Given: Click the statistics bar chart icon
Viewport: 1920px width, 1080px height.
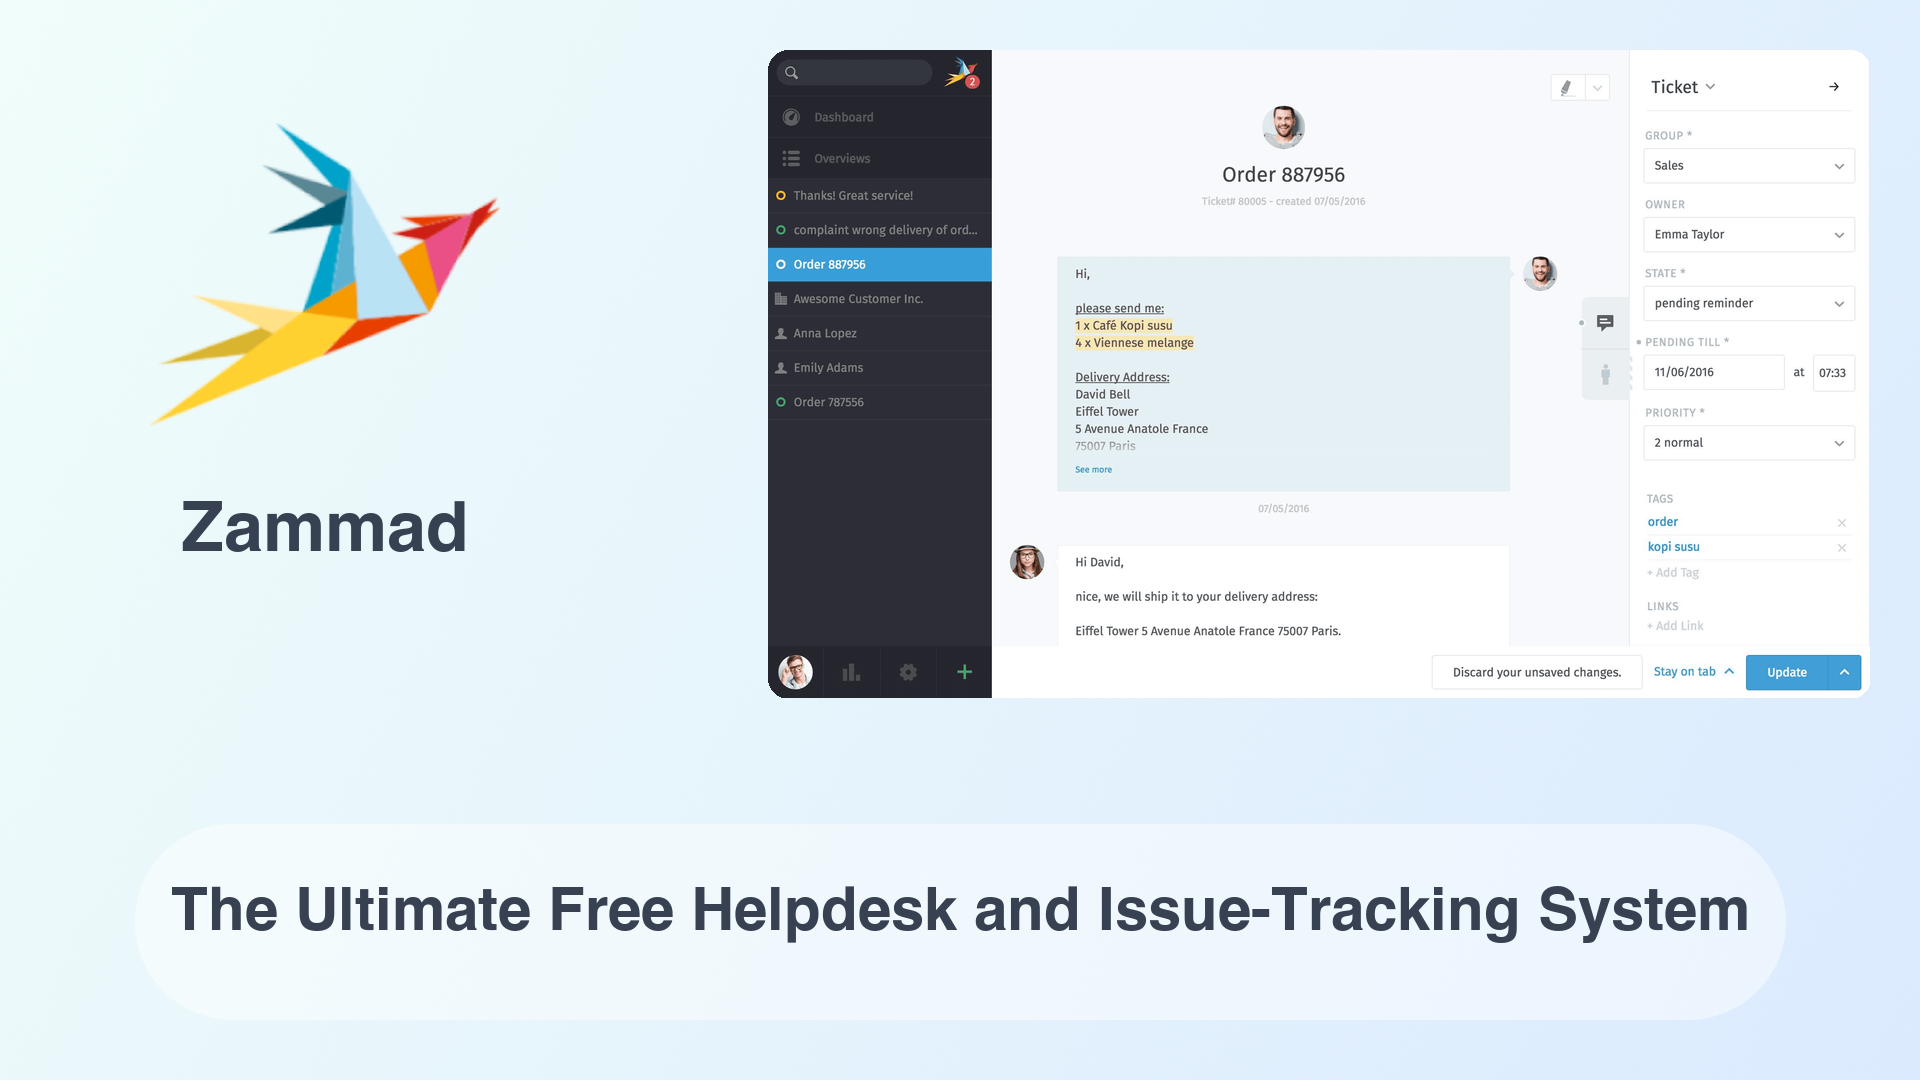Looking at the screenshot, I should pos(851,673).
